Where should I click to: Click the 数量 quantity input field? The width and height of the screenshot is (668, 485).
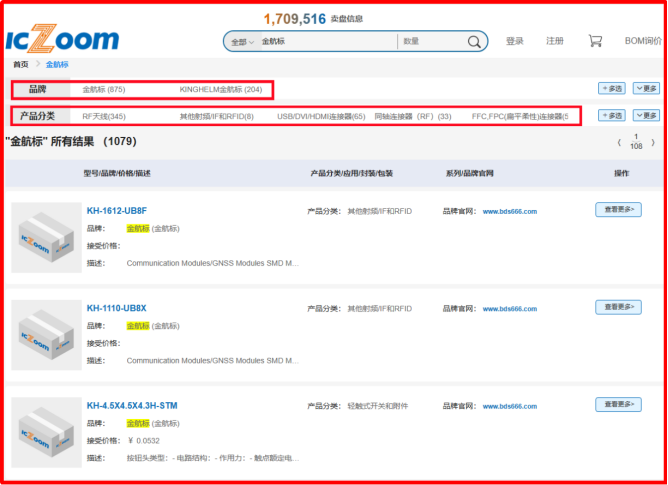[x=428, y=42]
